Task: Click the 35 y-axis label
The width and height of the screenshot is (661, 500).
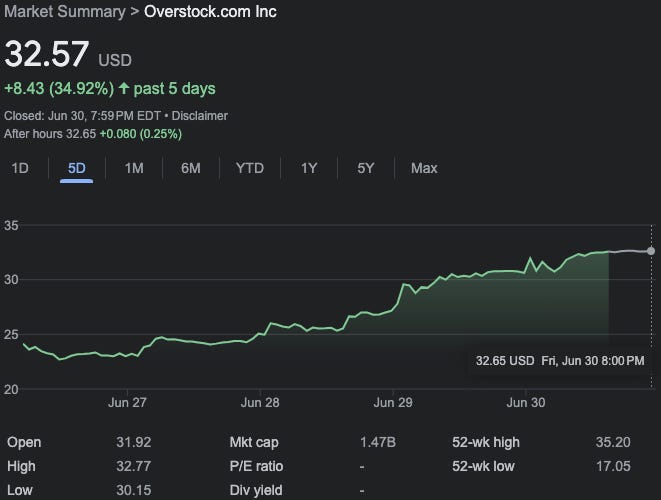Action: [x=11, y=226]
